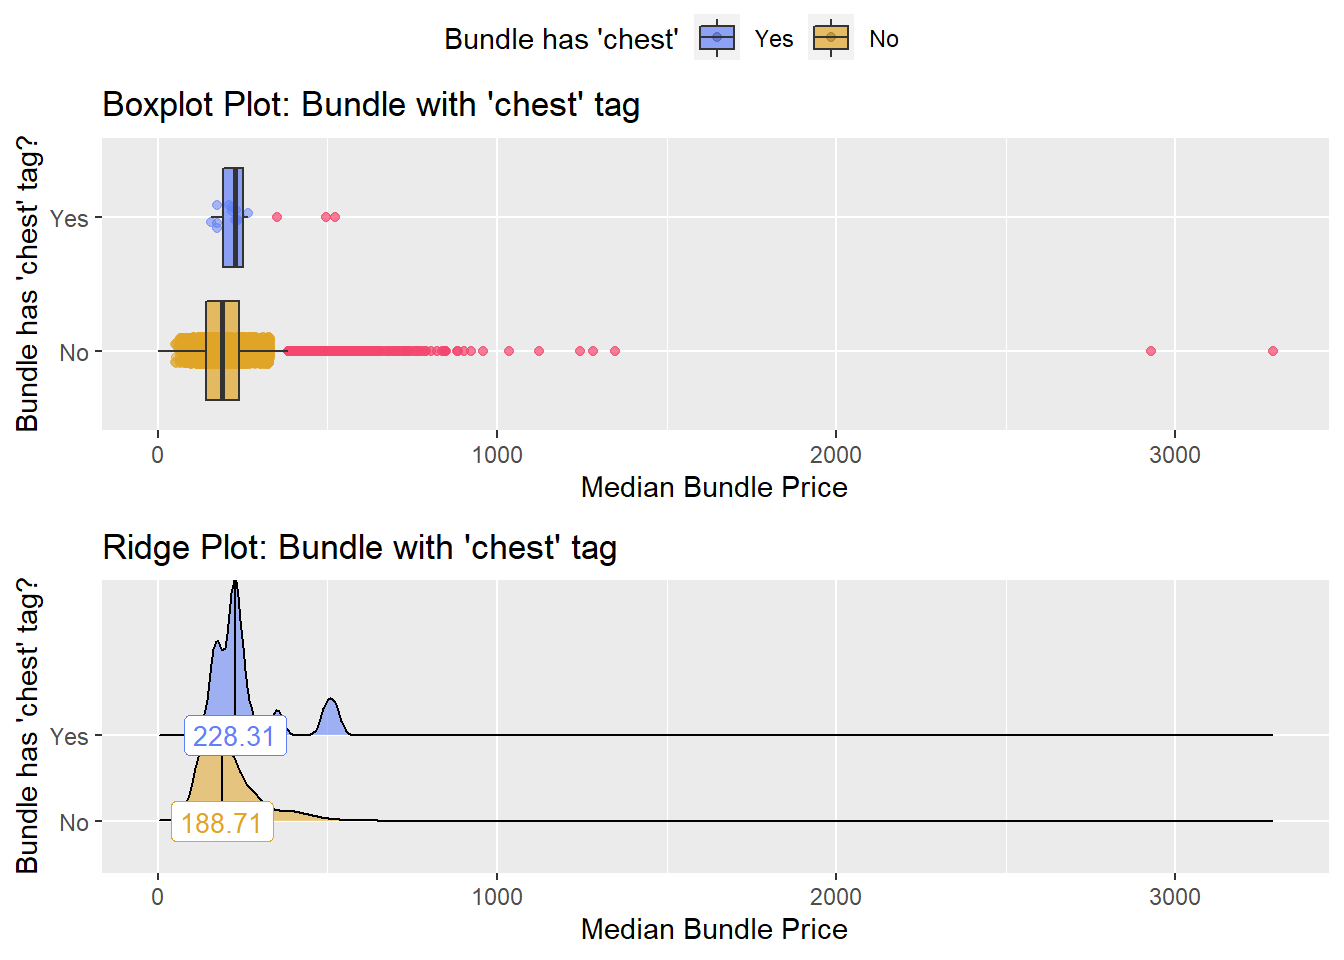Image resolution: width=1344 pixels, height=960 pixels.
Task: Click the 'Yes' y-axis label of boxplot
Action: pyautogui.click(x=69, y=218)
